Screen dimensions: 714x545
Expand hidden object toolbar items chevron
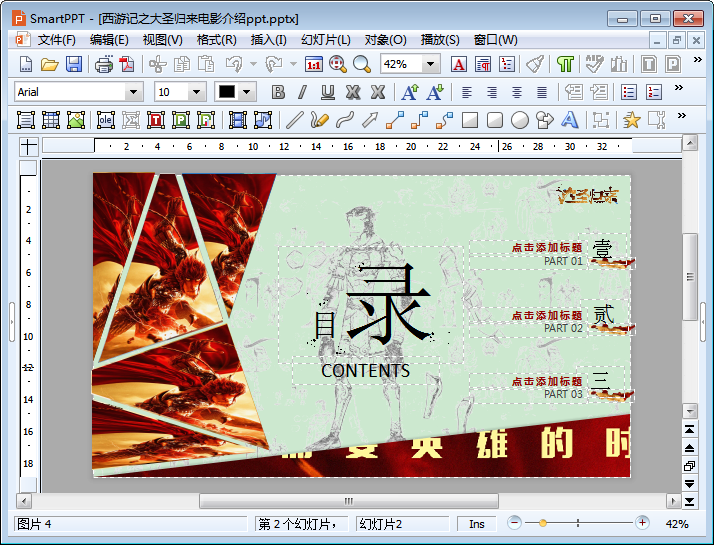(681, 115)
